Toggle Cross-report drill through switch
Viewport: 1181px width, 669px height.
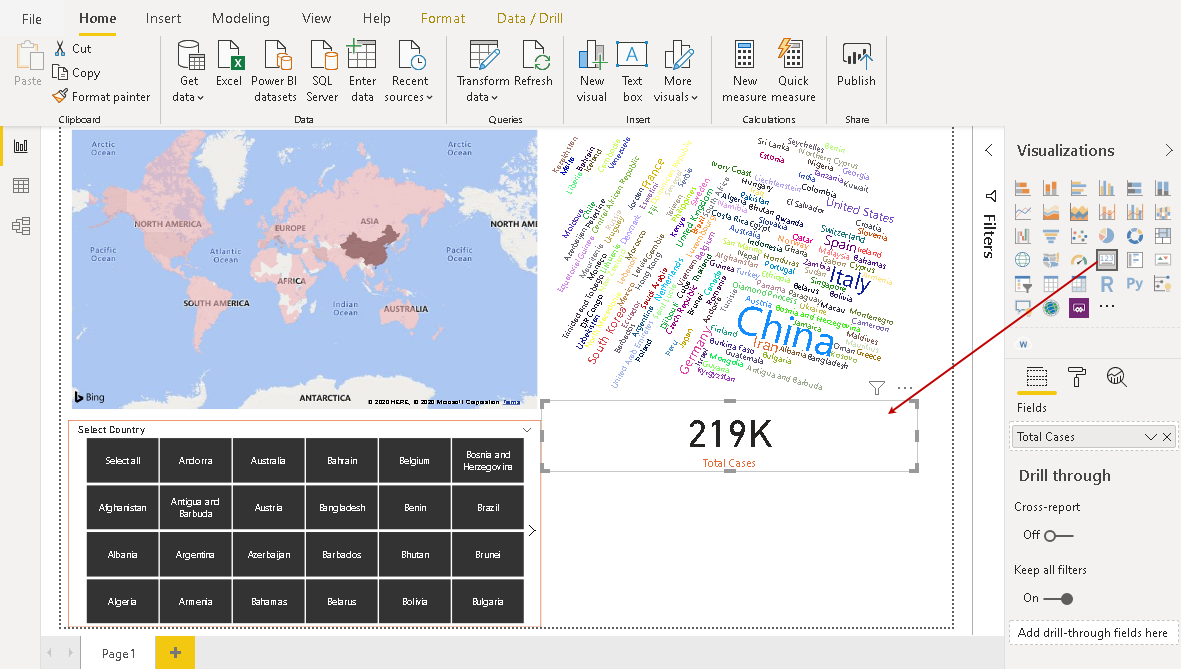pyautogui.click(x=1058, y=536)
